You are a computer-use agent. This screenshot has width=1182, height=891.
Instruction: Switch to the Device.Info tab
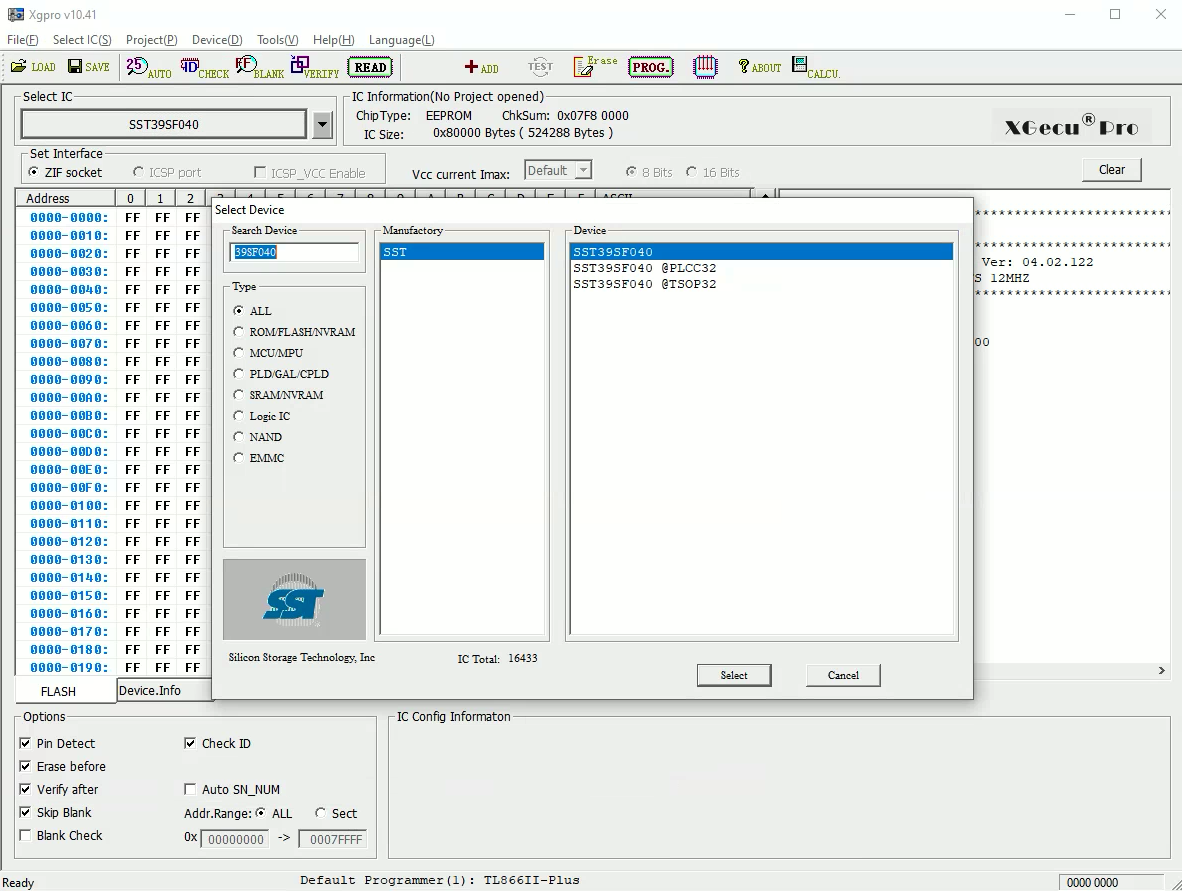(x=148, y=690)
